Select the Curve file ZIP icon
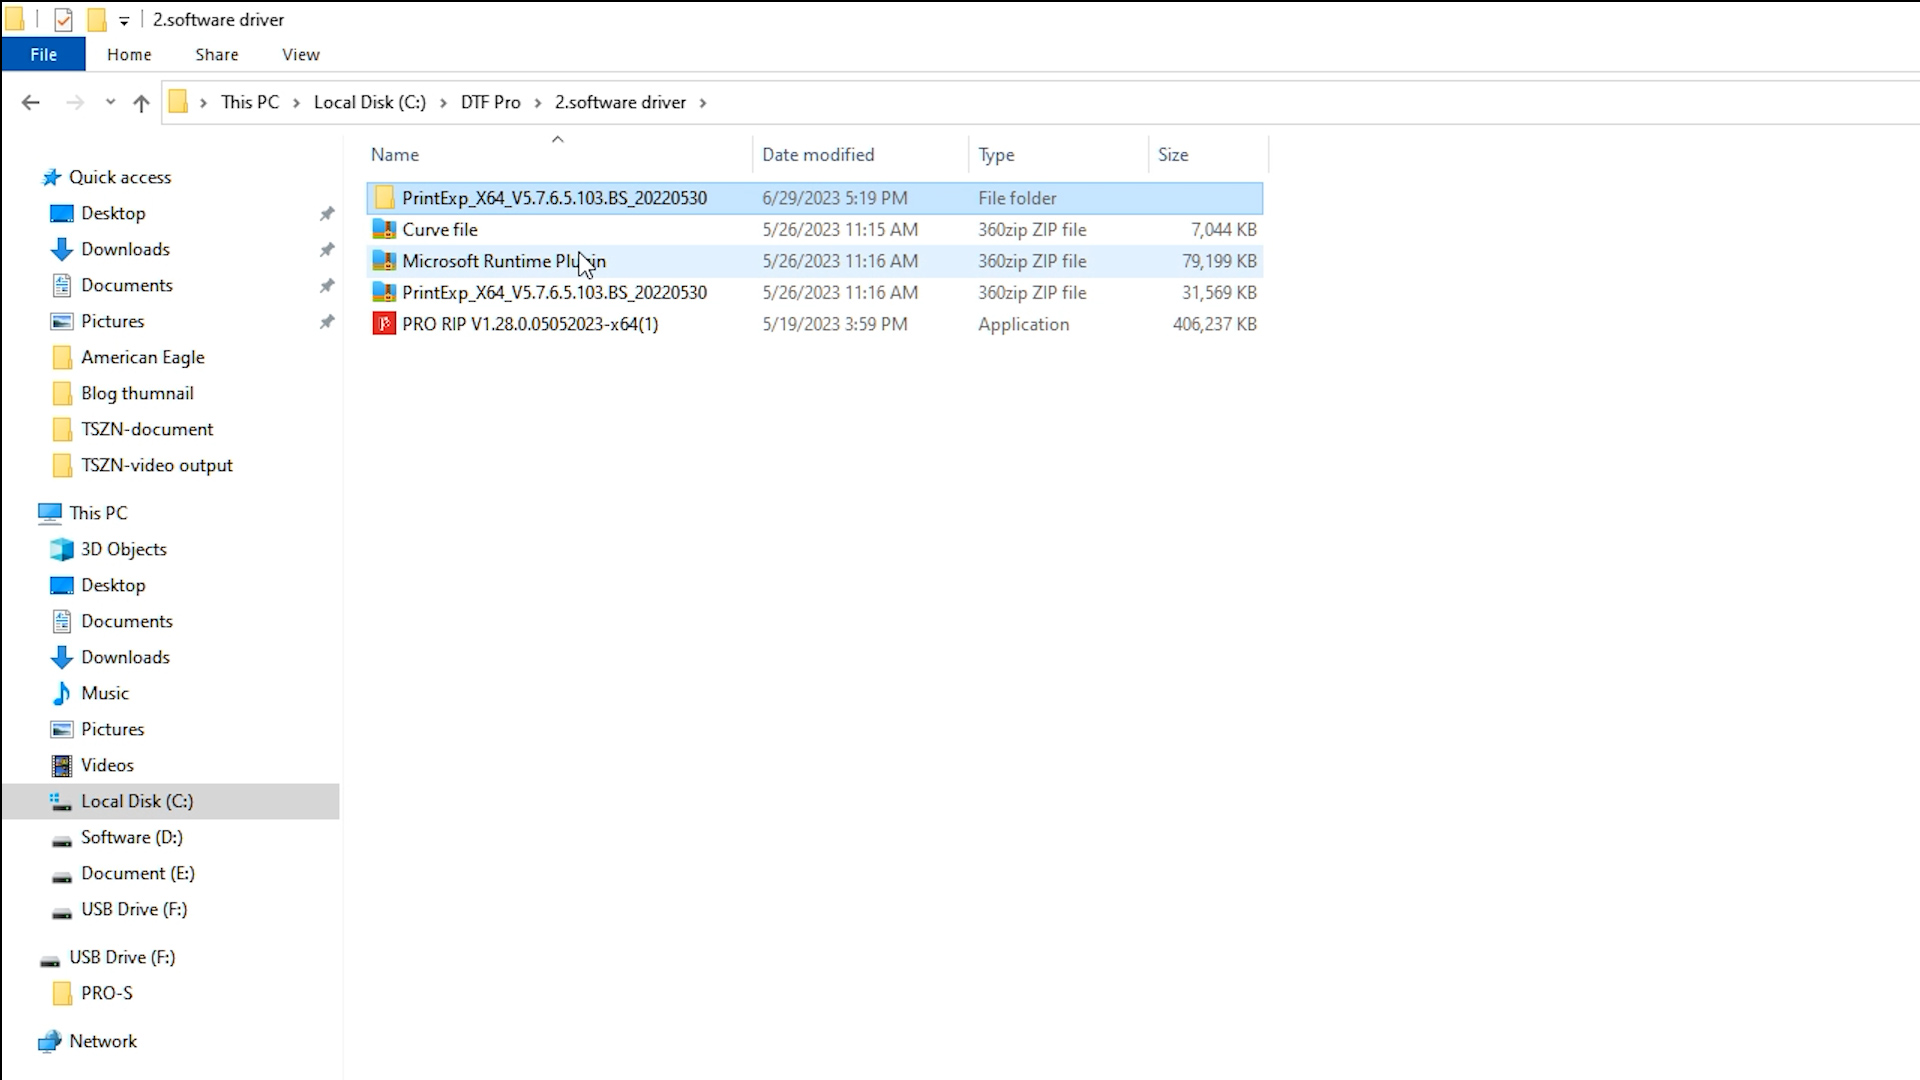Image resolution: width=1920 pixels, height=1080 pixels. coord(384,229)
